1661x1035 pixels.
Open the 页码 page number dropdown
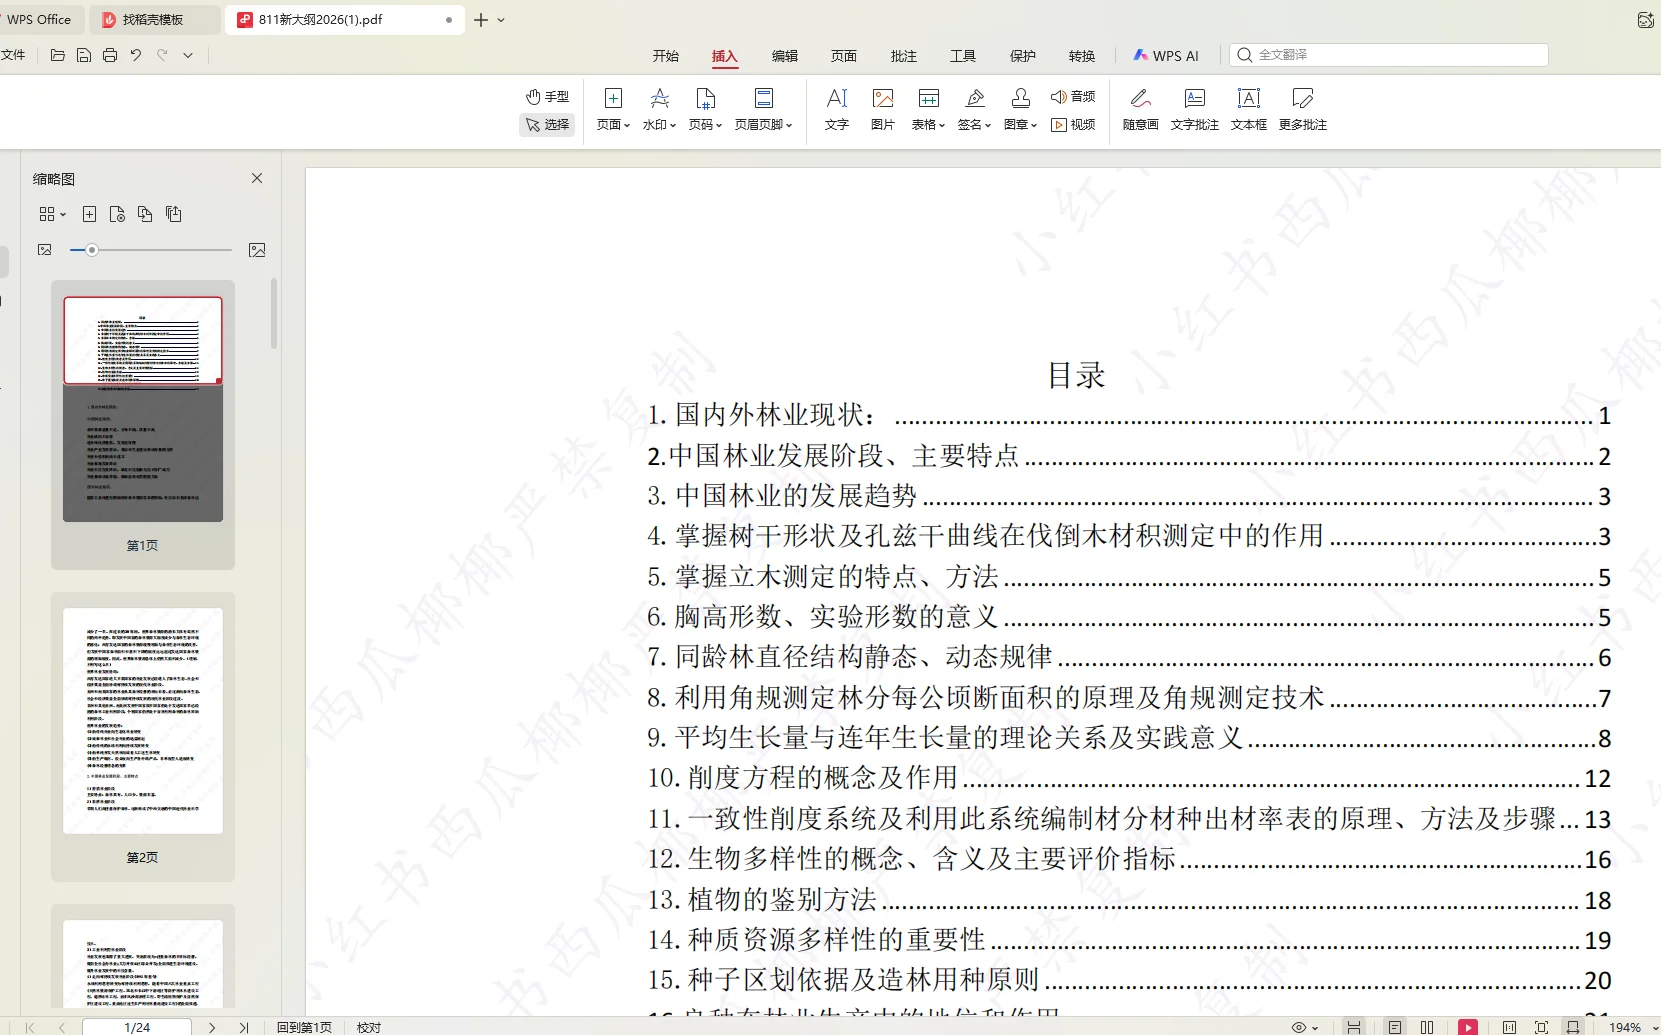[705, 125]
